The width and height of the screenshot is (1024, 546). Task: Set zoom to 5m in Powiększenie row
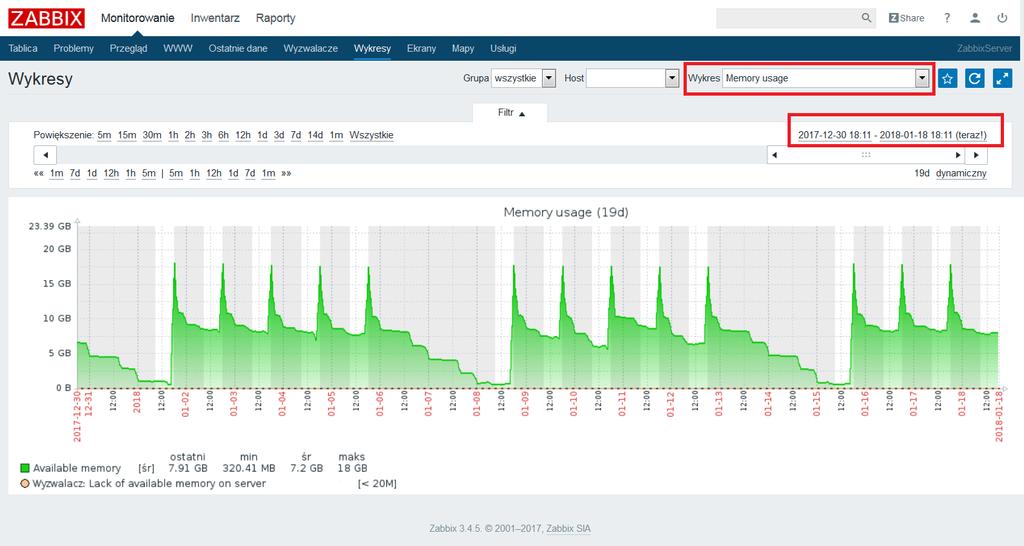point(104,135)
